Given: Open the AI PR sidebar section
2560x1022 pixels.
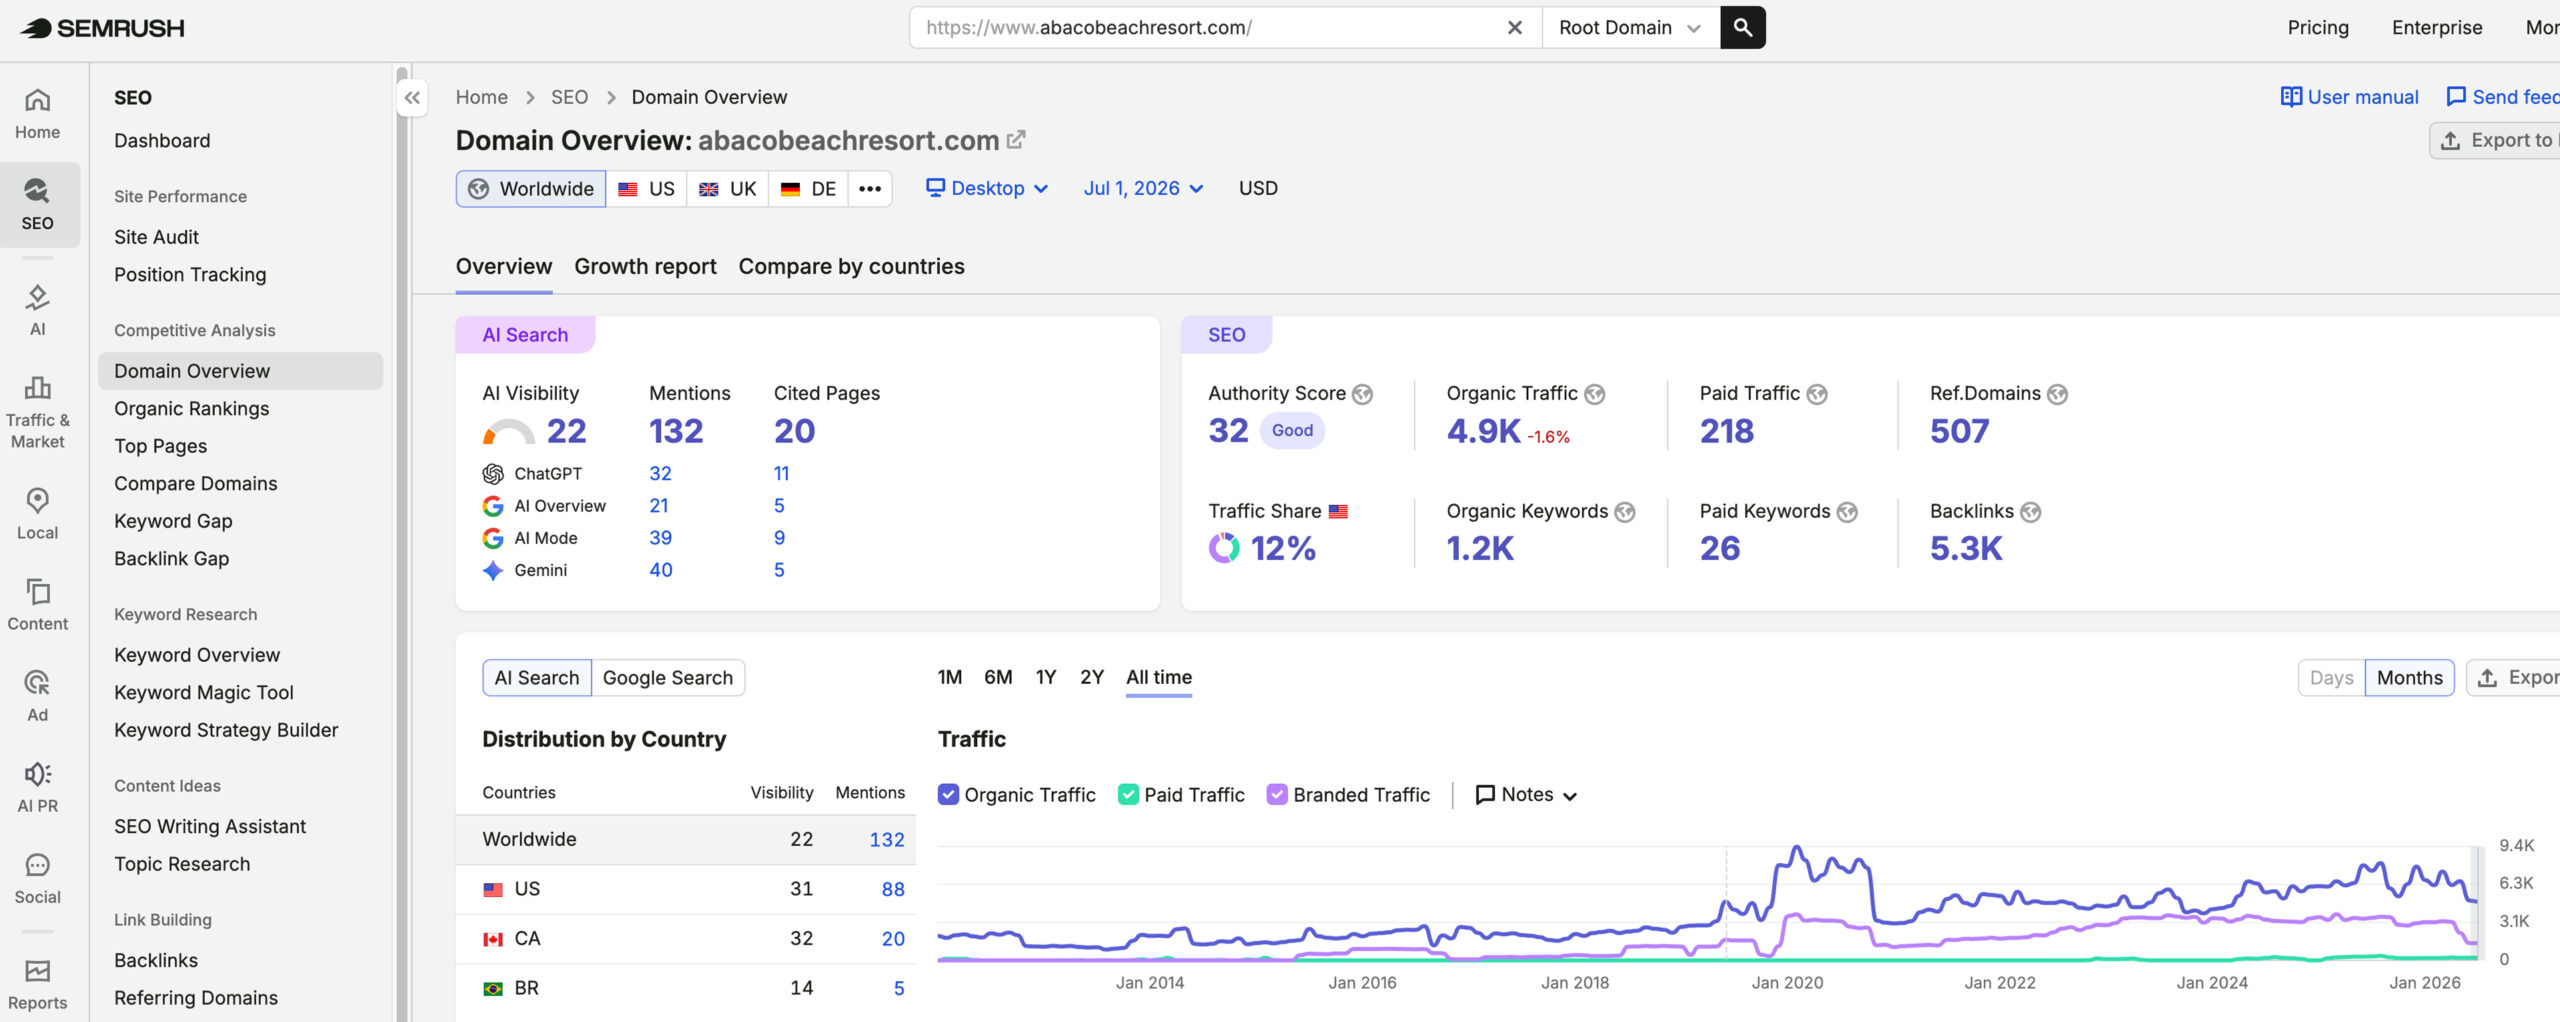Looking at the screenshot, I should [38, 787].
